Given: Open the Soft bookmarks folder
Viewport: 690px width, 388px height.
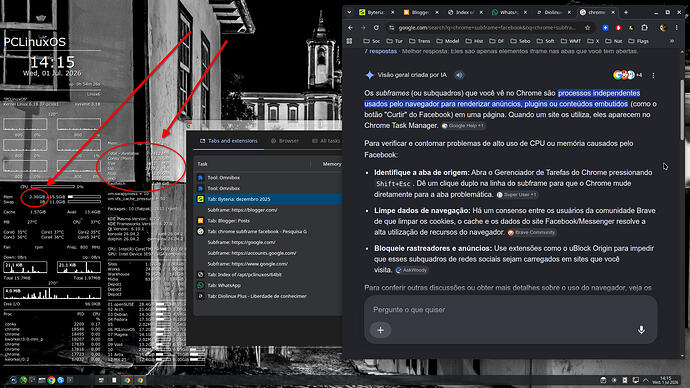Looking at the screenshot, I should tap(546, 41).
